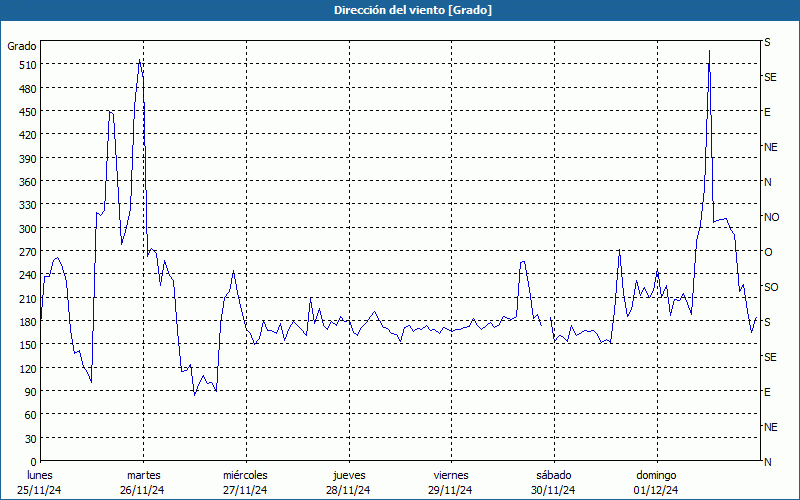Image resolution: width=800 pixels, height=500 pixels.
Task: Click the 180 tick on the left axis
Action: point(27,322)
